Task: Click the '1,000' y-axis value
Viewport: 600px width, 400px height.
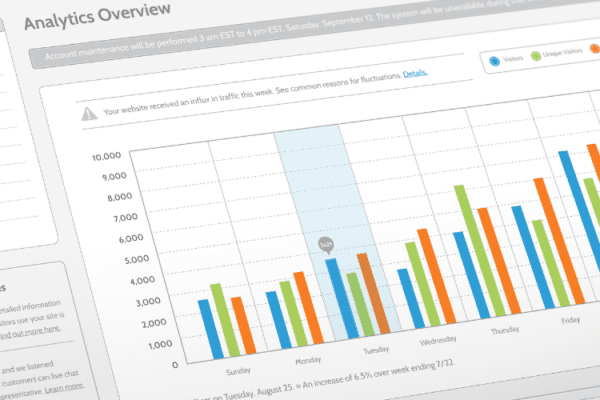Action: click(x=160, y=345)
